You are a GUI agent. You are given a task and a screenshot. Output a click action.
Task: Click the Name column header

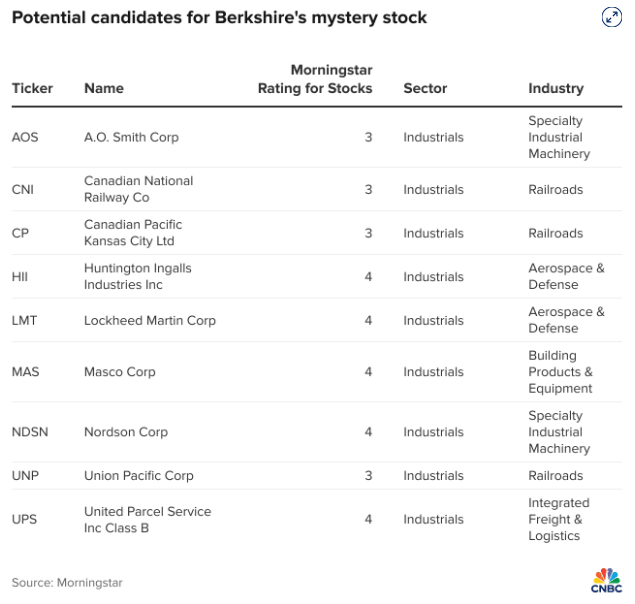click(x=104, y=88)
